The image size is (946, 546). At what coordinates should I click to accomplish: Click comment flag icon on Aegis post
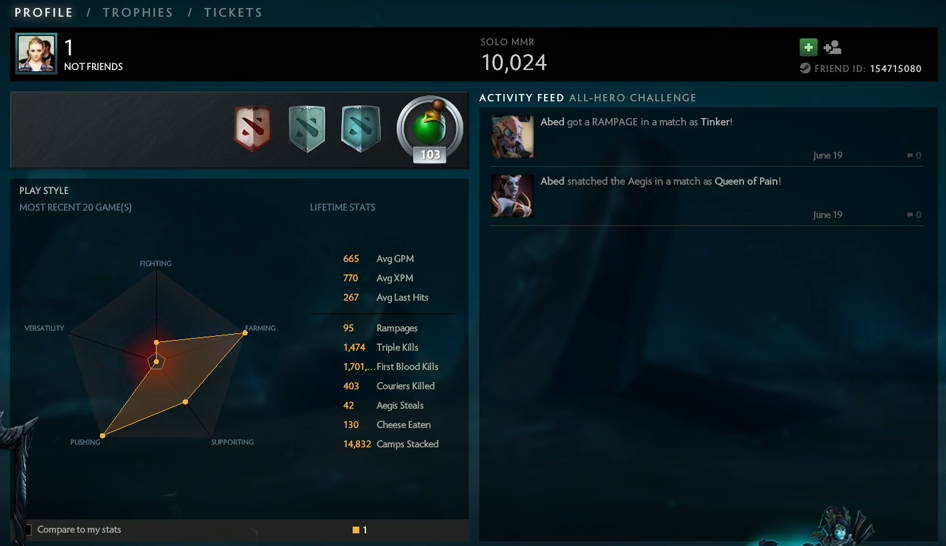coord(910,215)
